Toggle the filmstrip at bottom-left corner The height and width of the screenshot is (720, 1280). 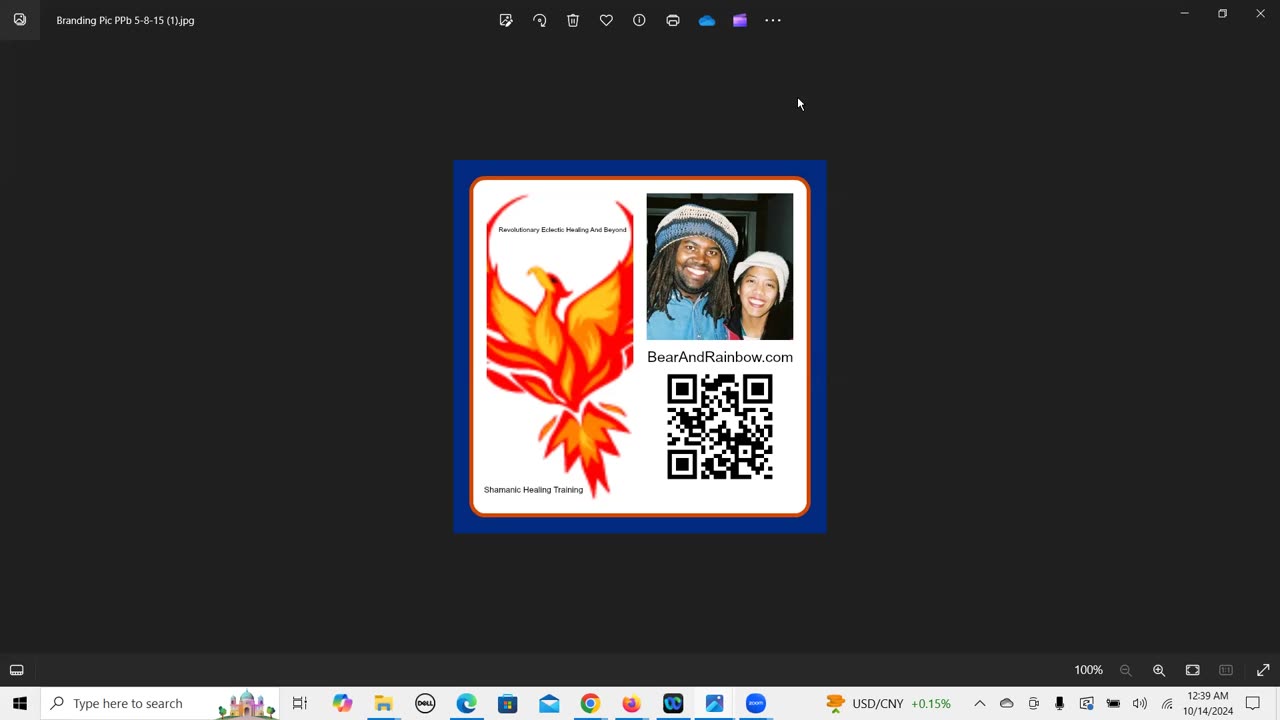(17, 670)
